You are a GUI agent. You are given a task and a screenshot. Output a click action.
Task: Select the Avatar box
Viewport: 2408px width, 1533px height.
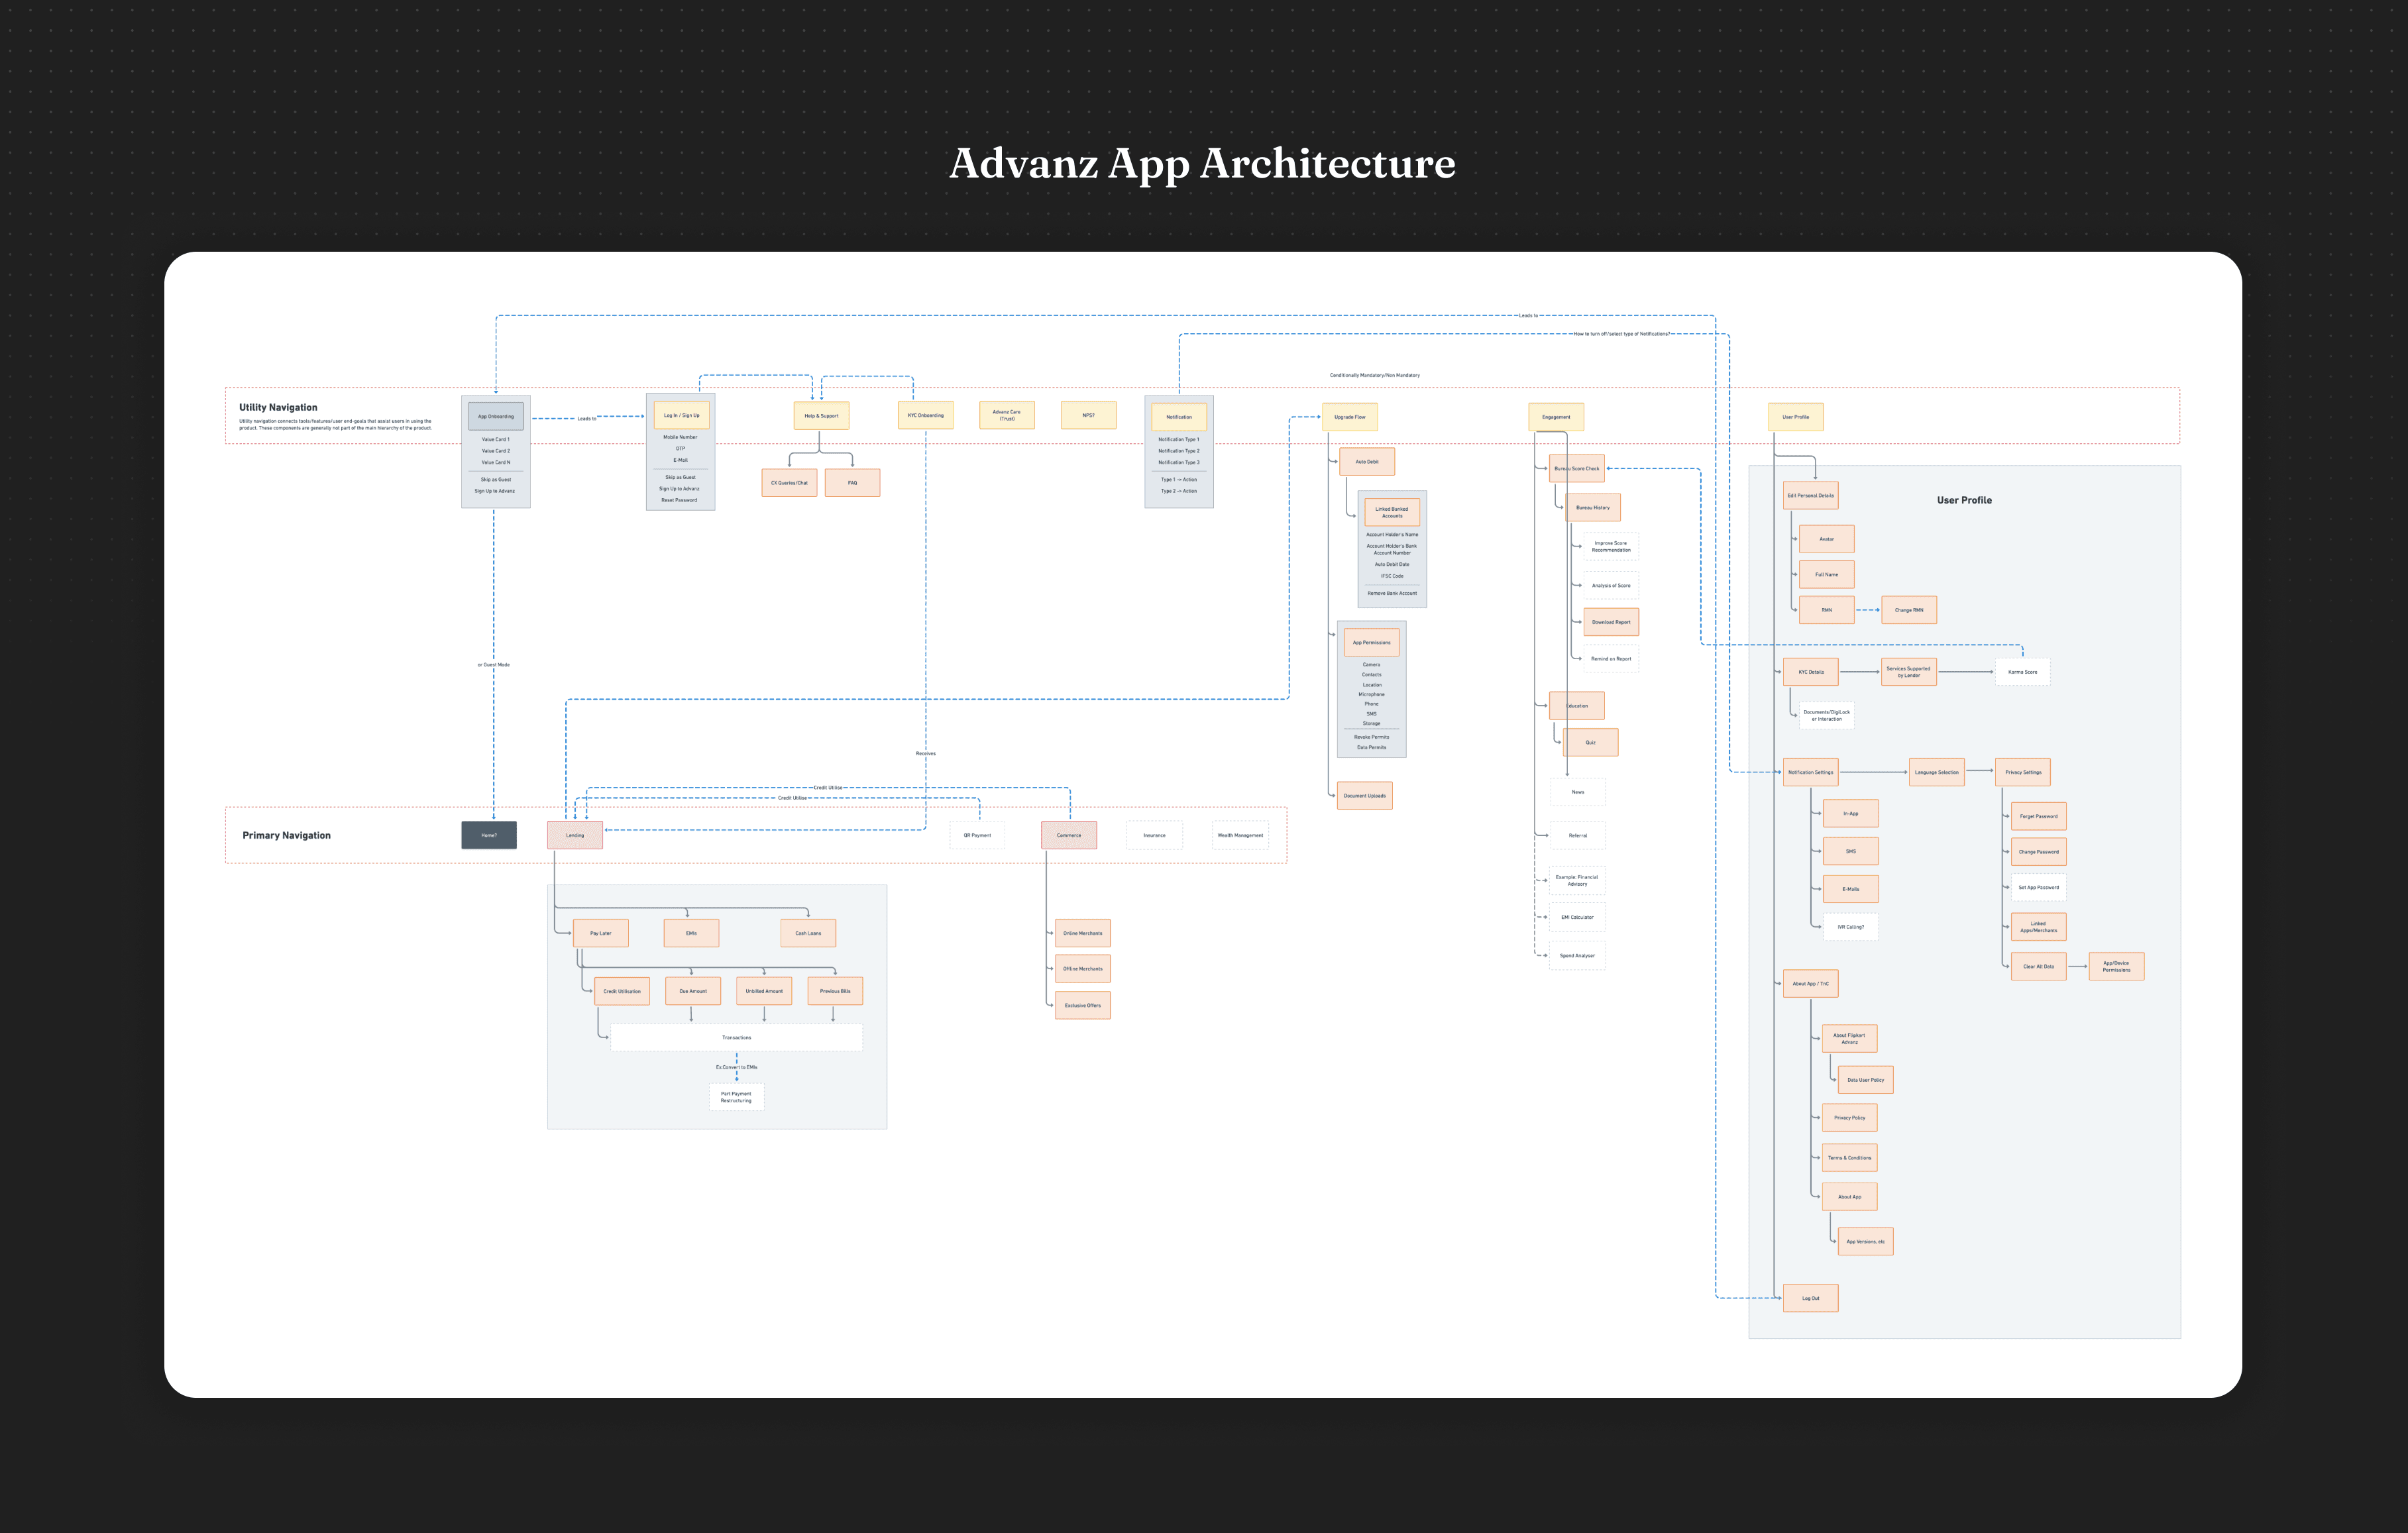click(x=1827, y=539)
